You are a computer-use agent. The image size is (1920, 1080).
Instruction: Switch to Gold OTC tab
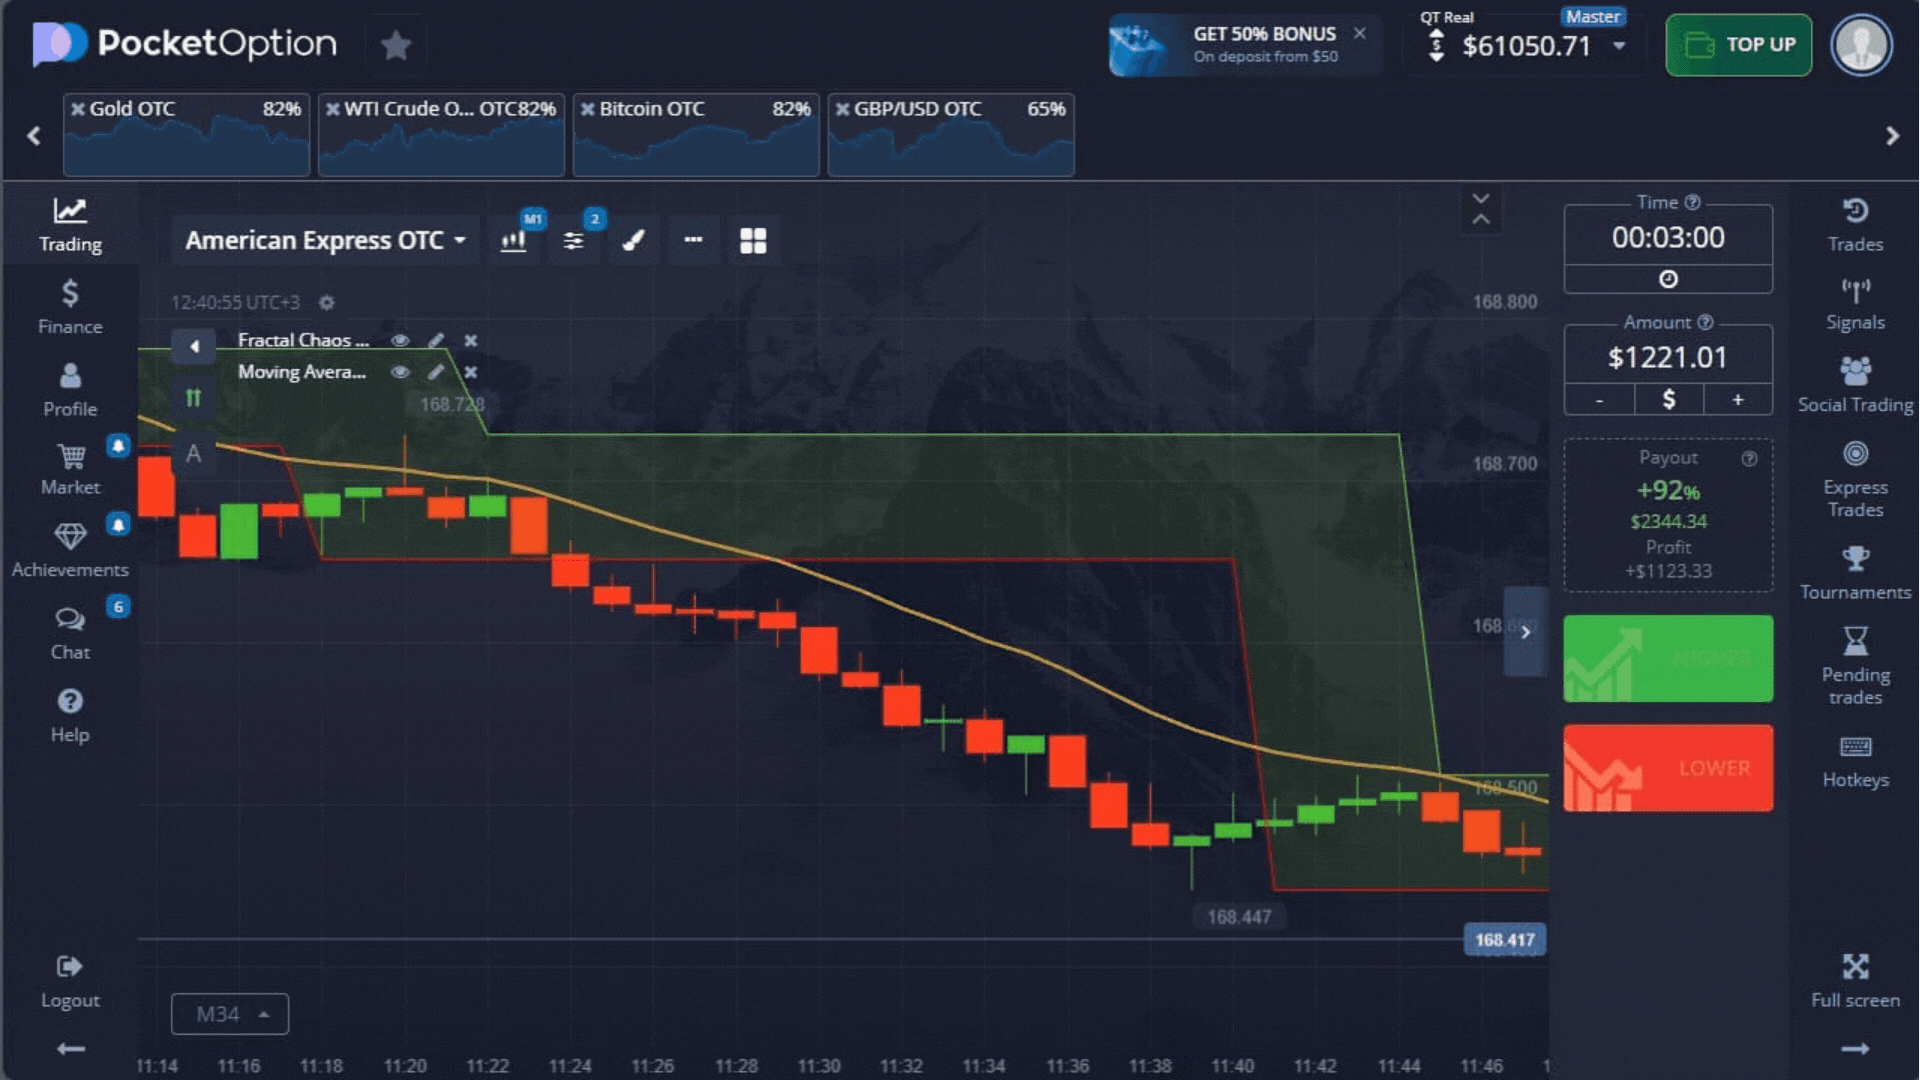coord(186,135)
